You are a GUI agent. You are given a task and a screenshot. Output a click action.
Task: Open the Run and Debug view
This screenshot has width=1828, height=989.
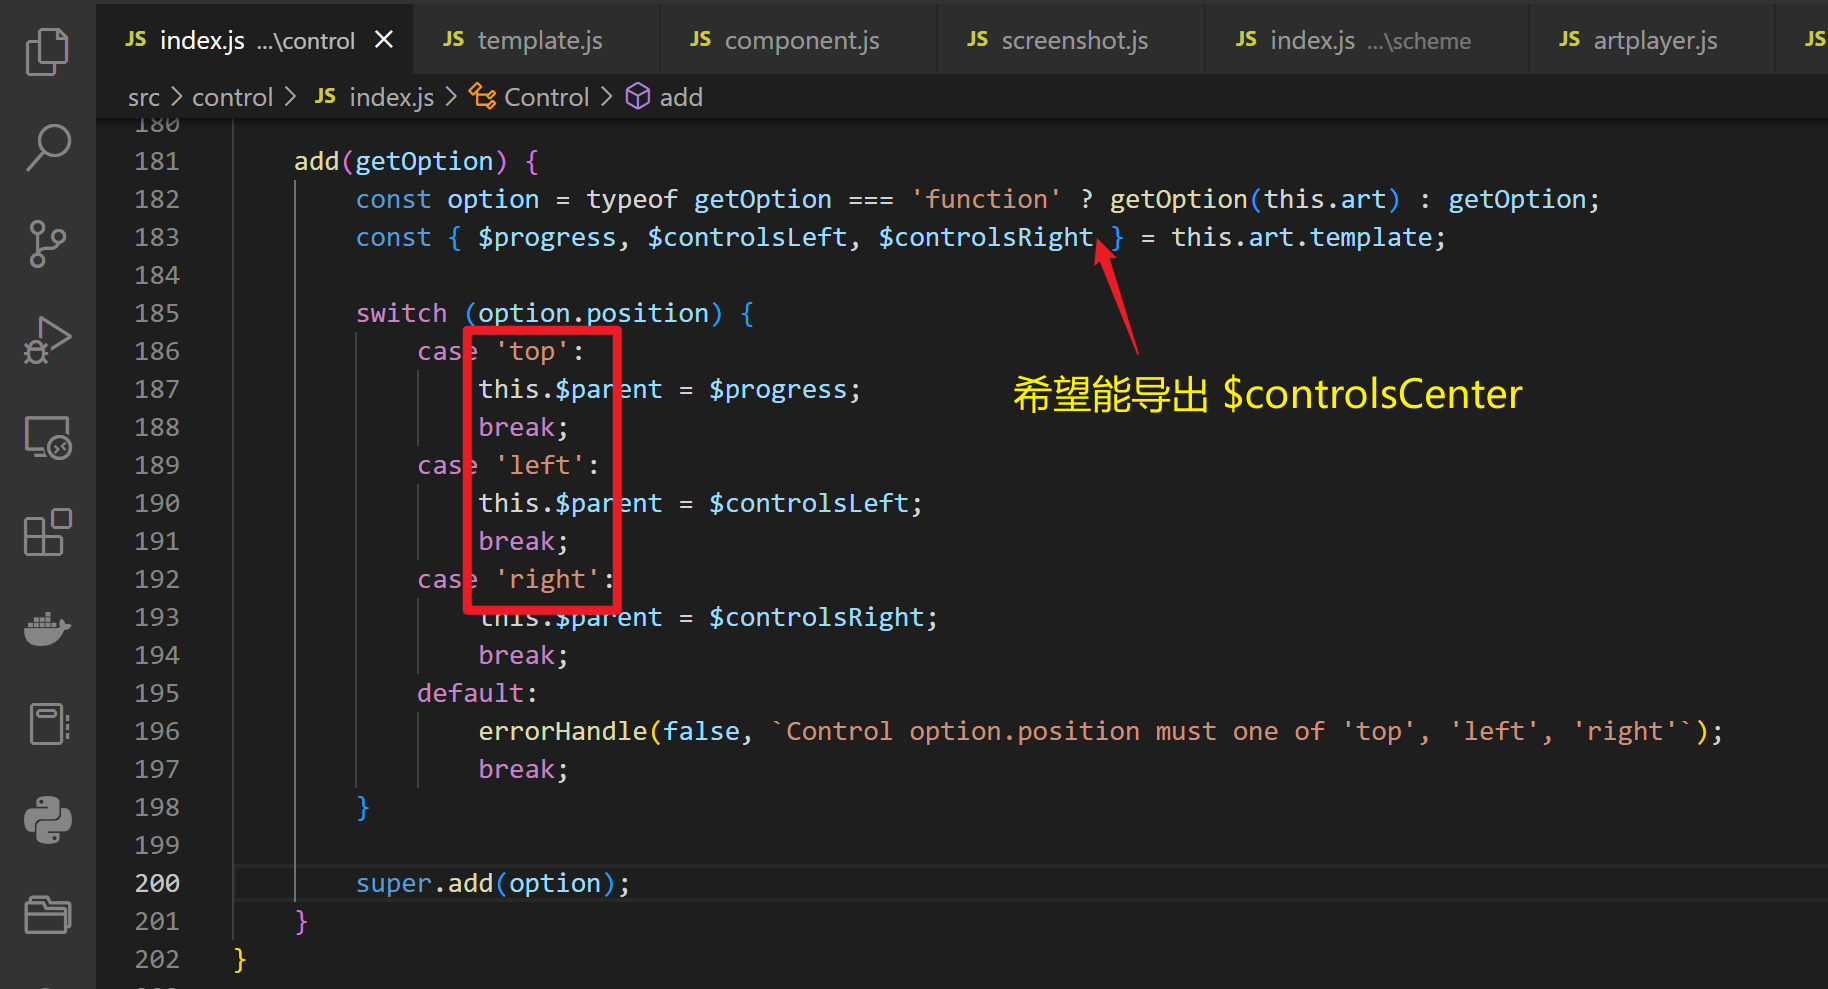[x=47, y=340]
